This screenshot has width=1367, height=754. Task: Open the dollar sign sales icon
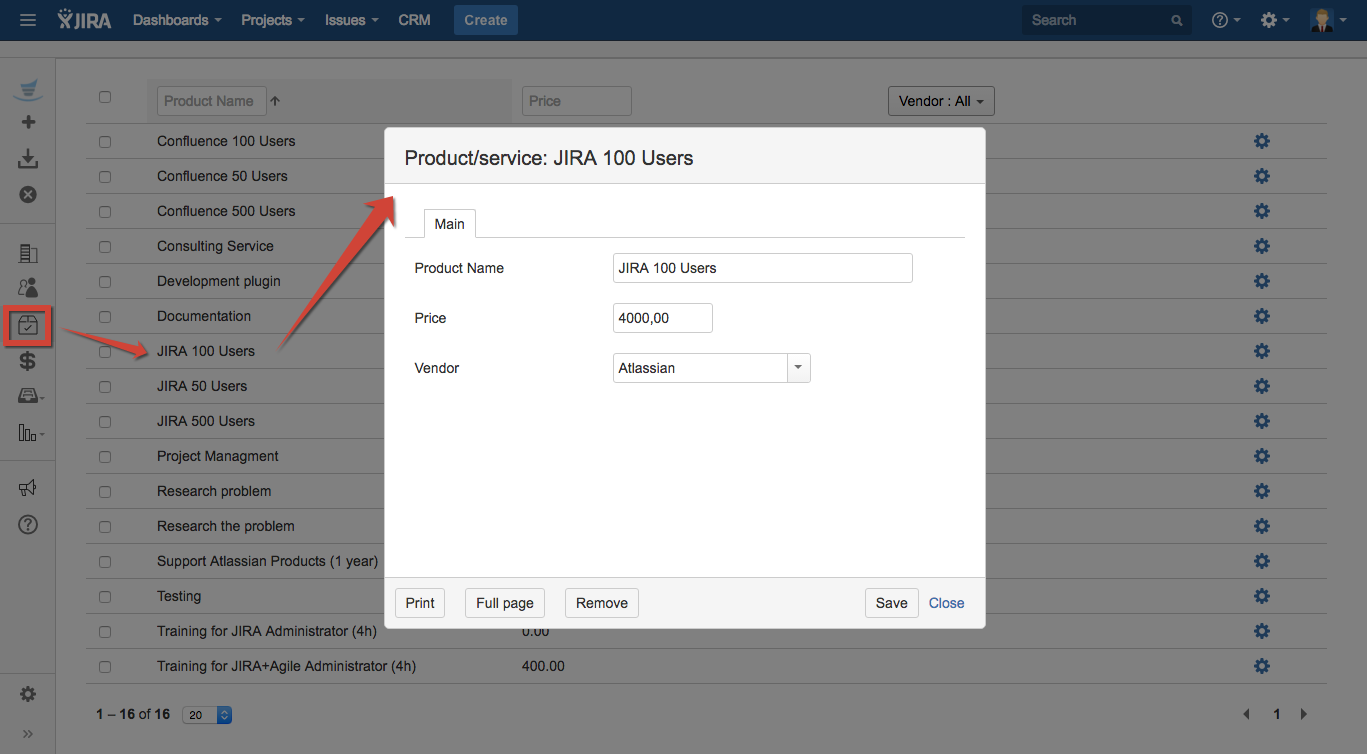click(x=28, y=361)
